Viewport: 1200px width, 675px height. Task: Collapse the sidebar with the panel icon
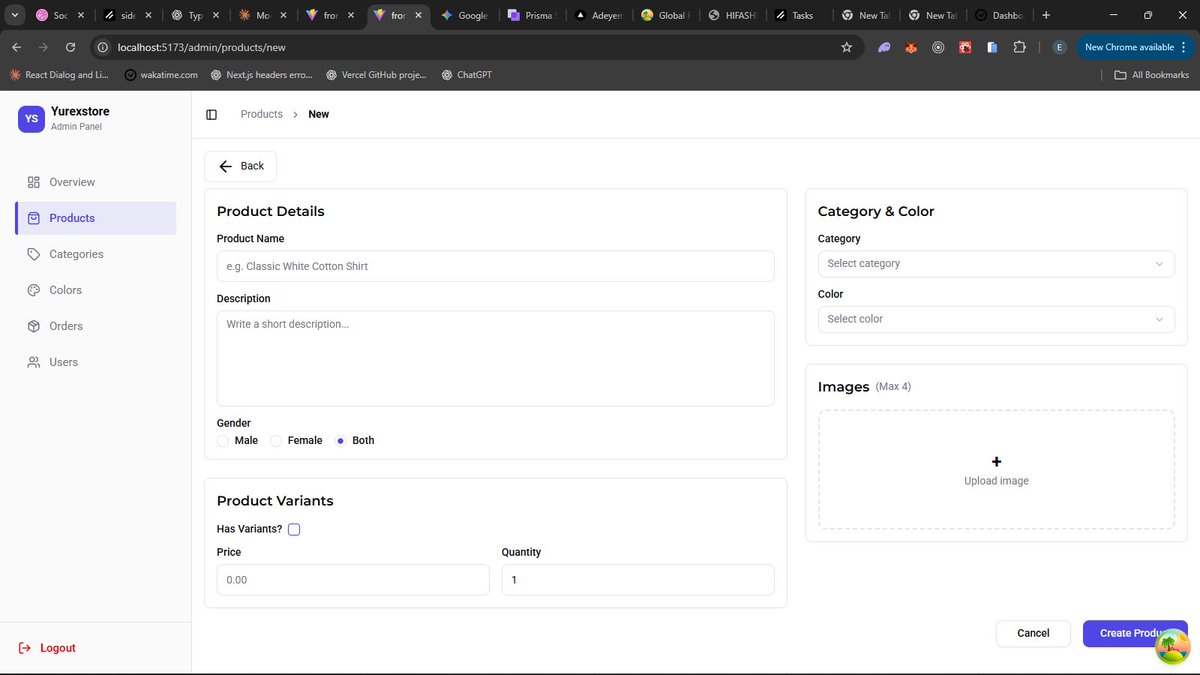(x=211, y=114)
